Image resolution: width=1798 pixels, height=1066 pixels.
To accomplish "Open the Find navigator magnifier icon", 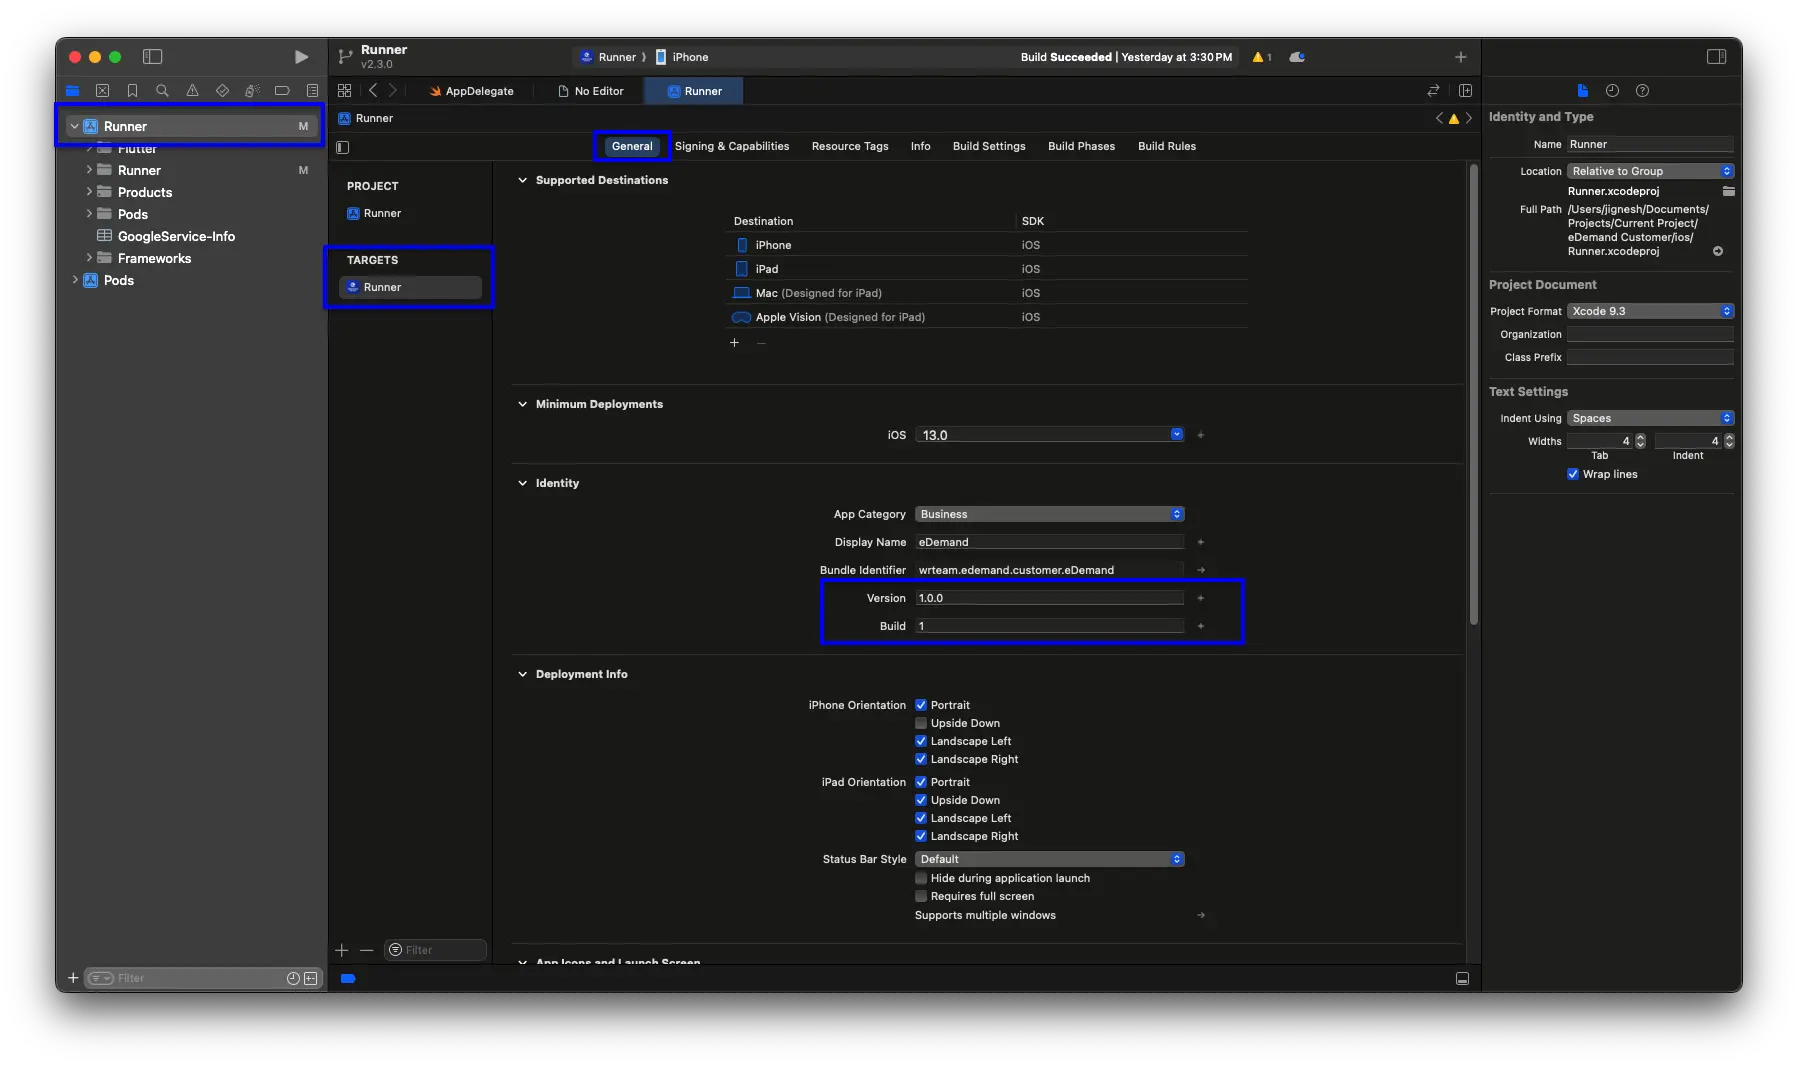I will coord(162,91).
